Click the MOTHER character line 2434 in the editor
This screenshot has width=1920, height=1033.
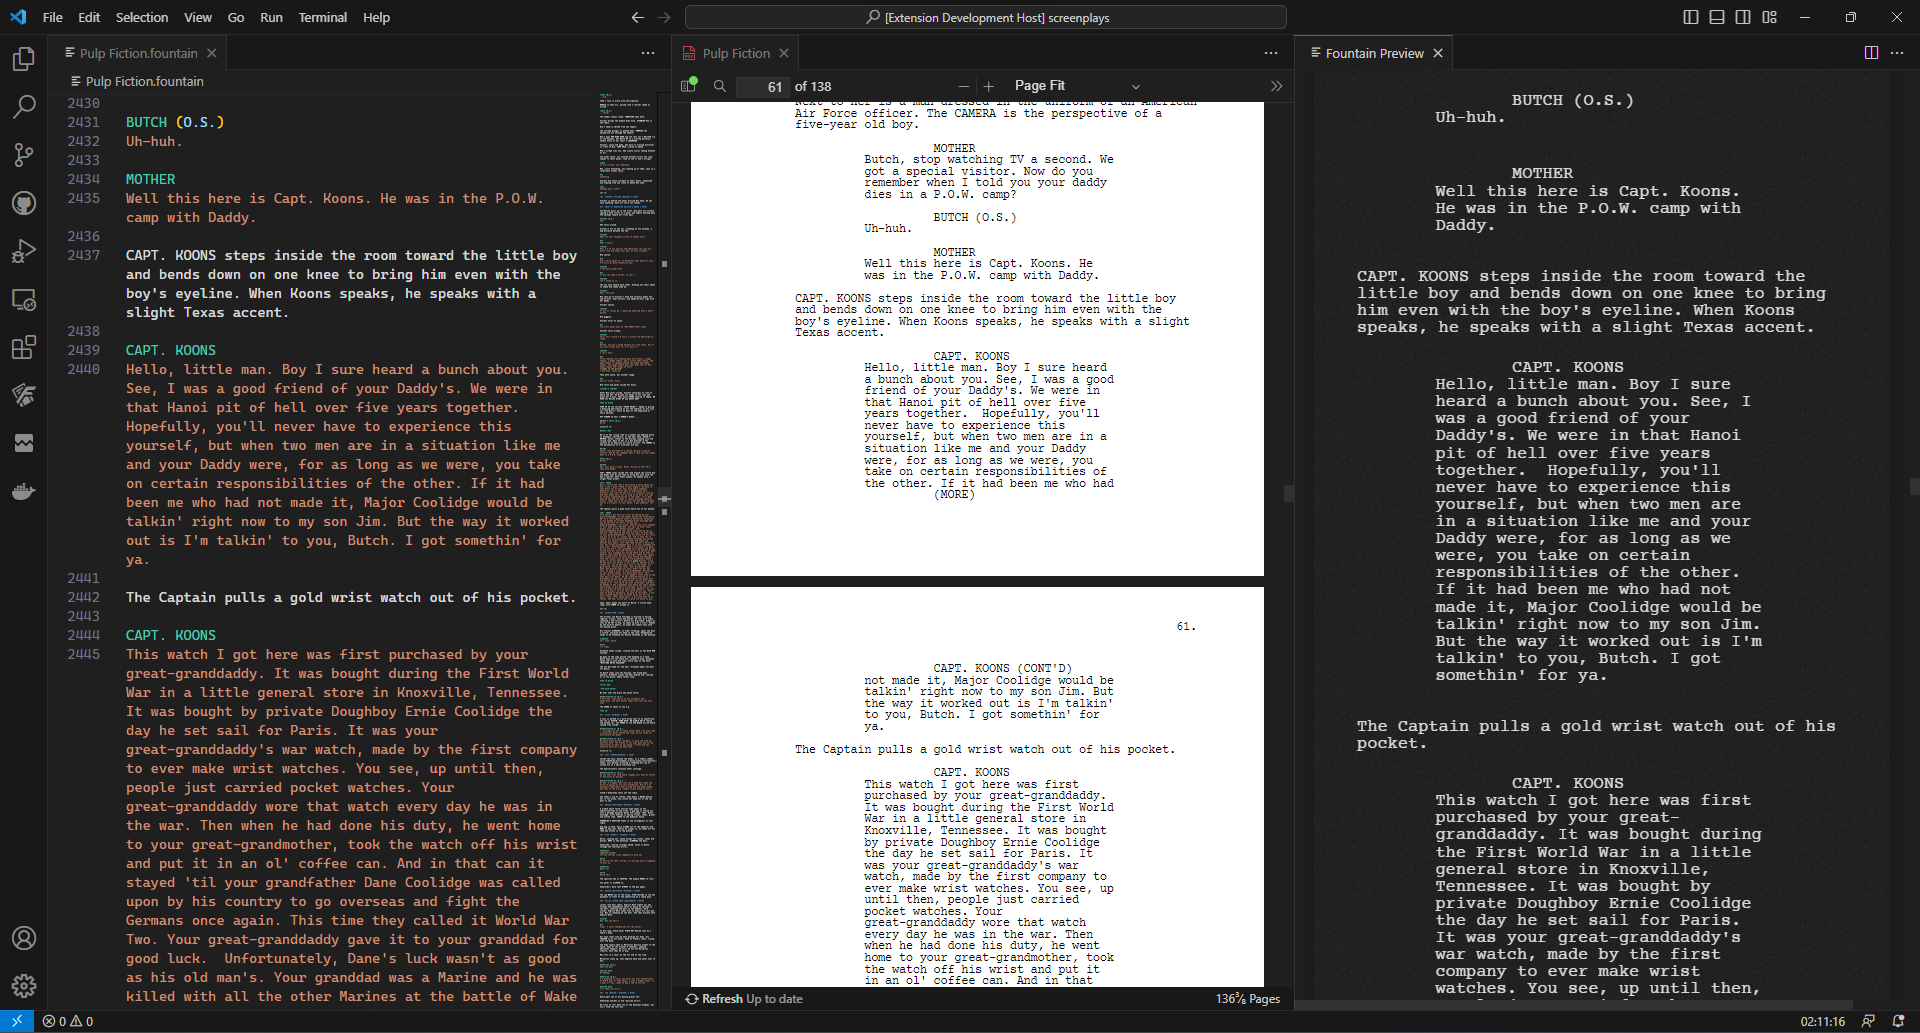[x=150, y=179]
